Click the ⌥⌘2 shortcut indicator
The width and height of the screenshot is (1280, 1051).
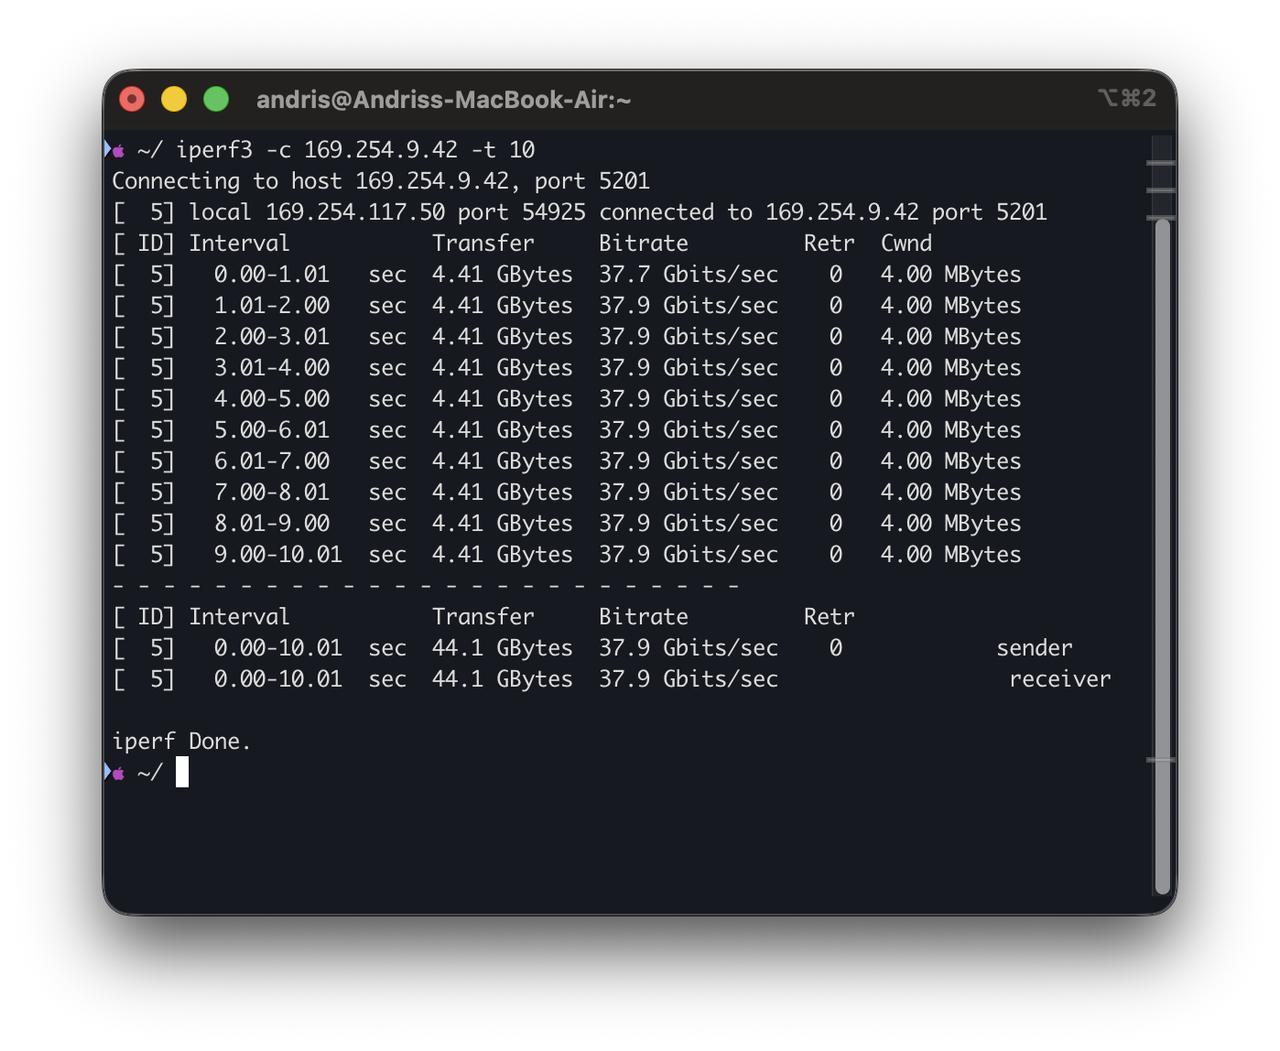pyautogui.click(x=1127, y=98)
